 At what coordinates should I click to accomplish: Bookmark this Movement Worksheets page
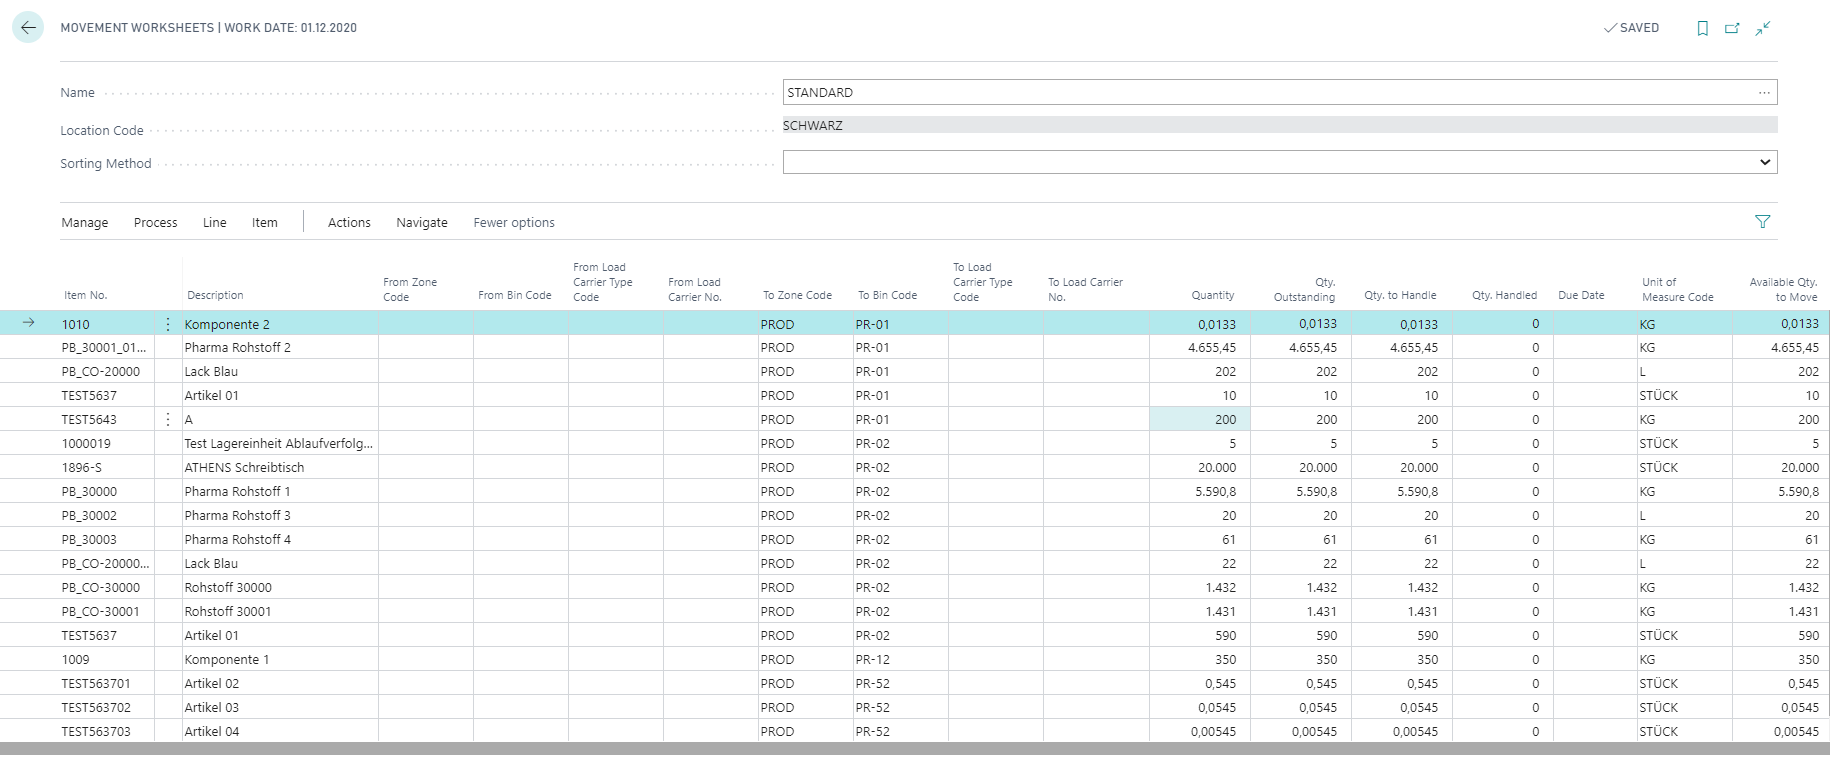coord(1702,28)
